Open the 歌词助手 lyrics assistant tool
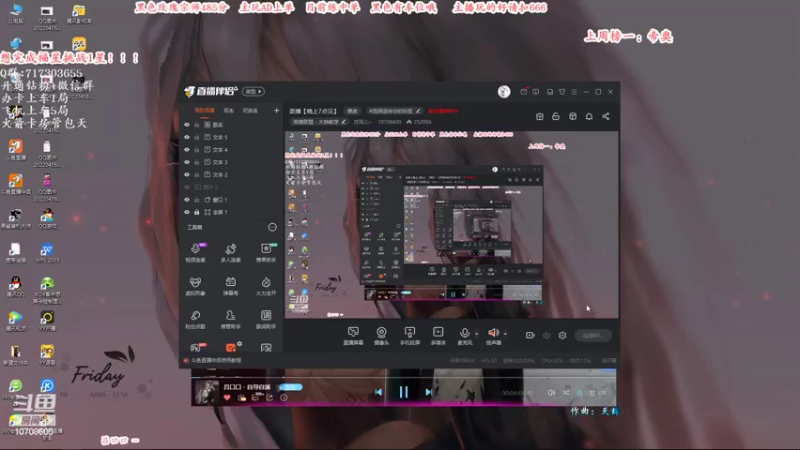 (266, 319)
